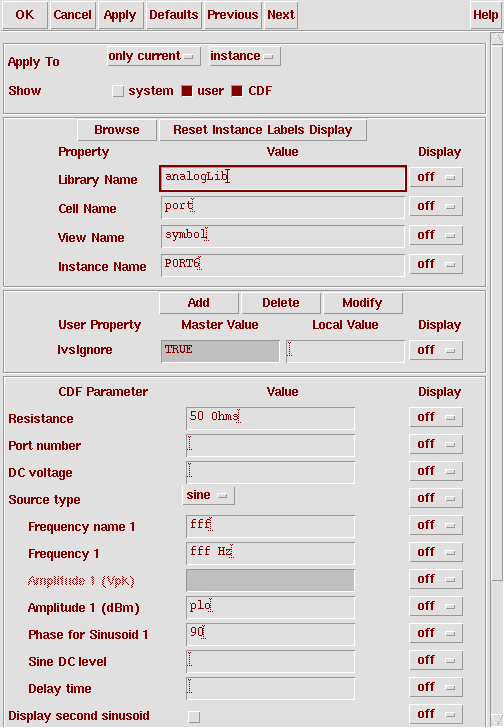Click the scrollbar up arrow
This screenshot has height=728, width=504.
click(497, 39)
